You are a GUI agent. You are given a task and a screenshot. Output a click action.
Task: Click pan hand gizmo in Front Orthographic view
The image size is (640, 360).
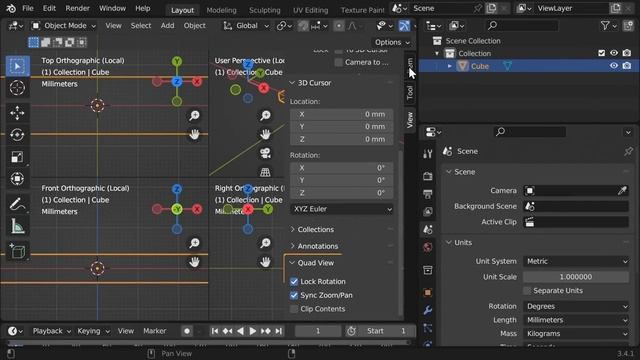[194, 262]
